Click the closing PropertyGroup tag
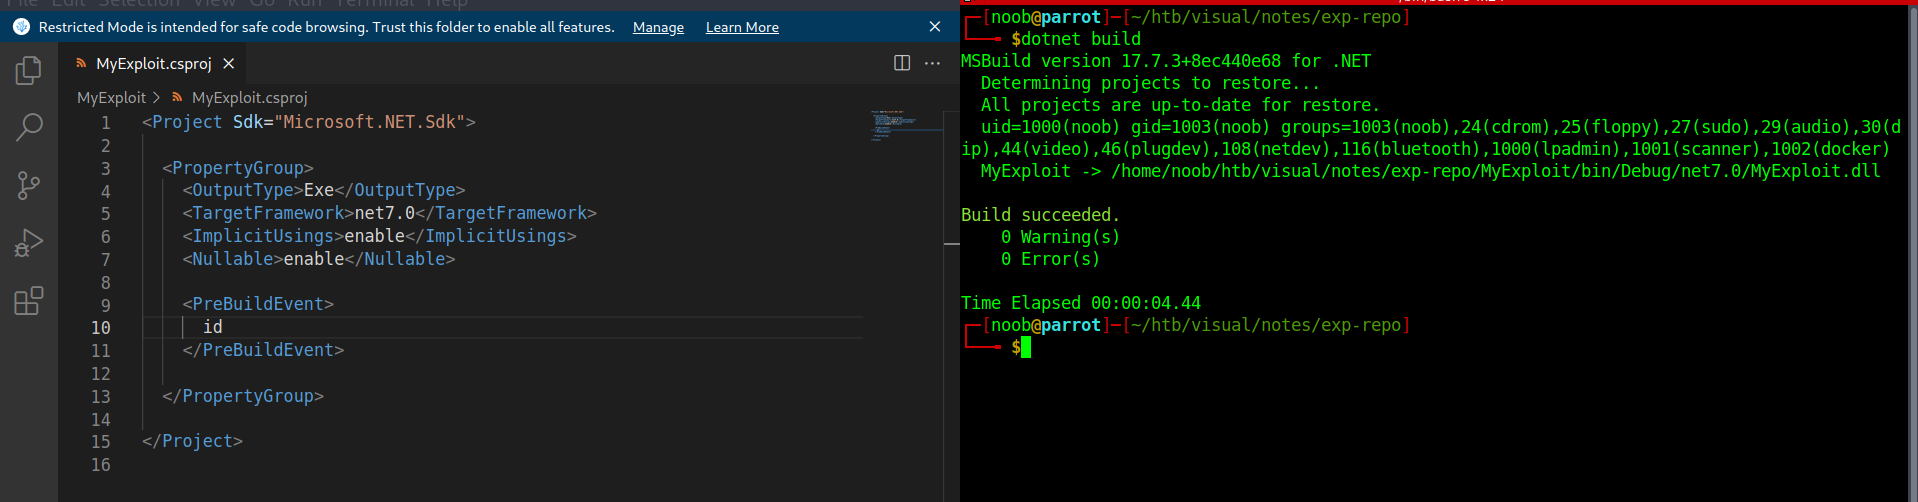Screen dimensions: 1918x502 pyautogui.click(x=243, y=396)
